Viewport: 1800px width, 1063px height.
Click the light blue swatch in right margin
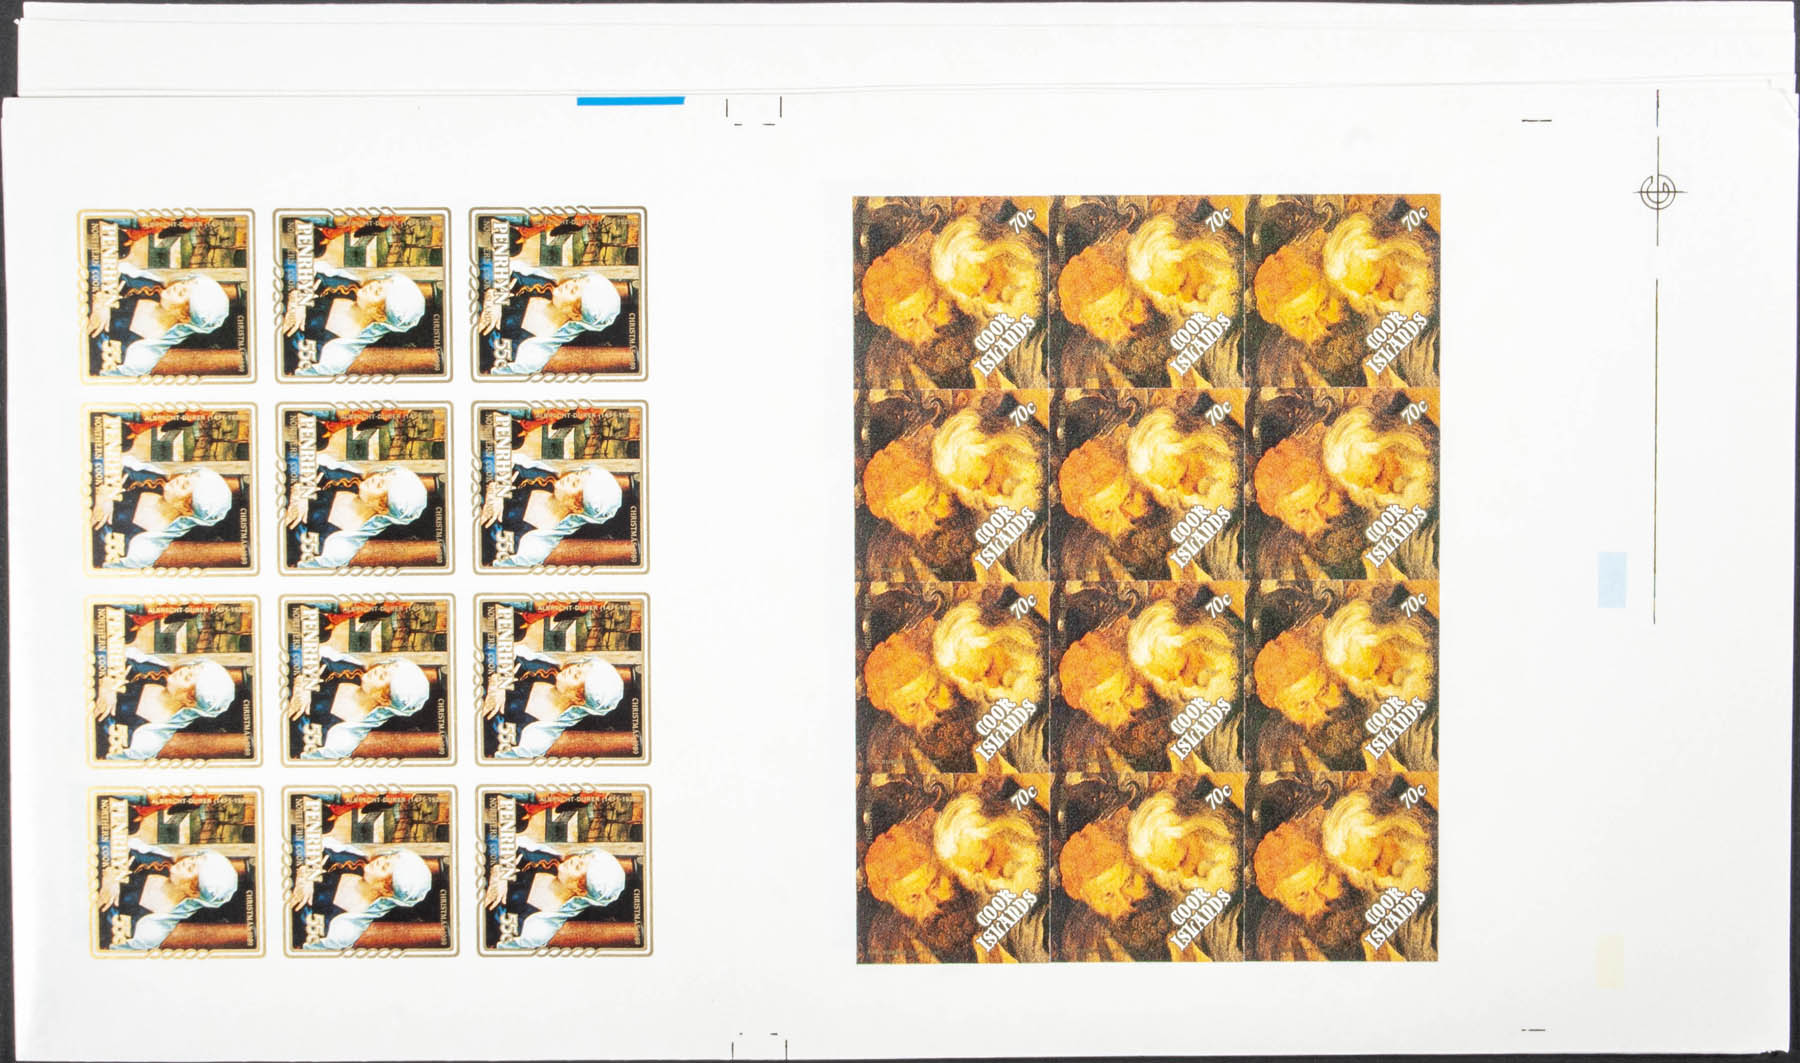(x=1614, y=578)
